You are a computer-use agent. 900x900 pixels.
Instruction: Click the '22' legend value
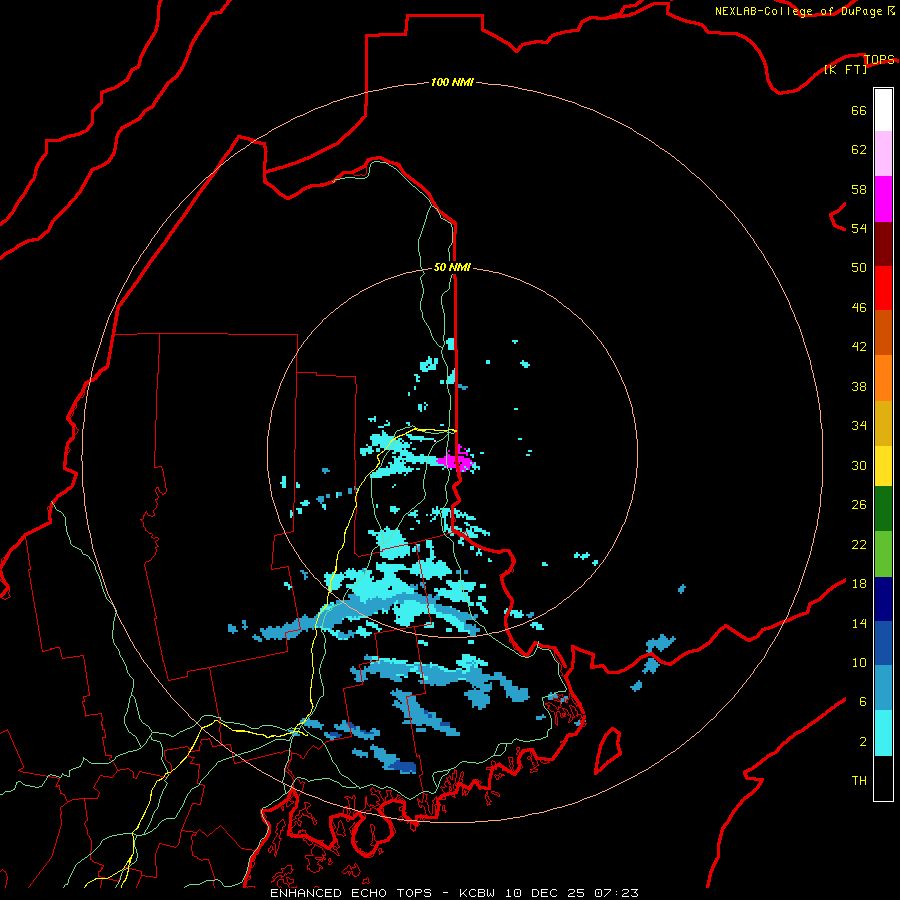click(859, 544)
